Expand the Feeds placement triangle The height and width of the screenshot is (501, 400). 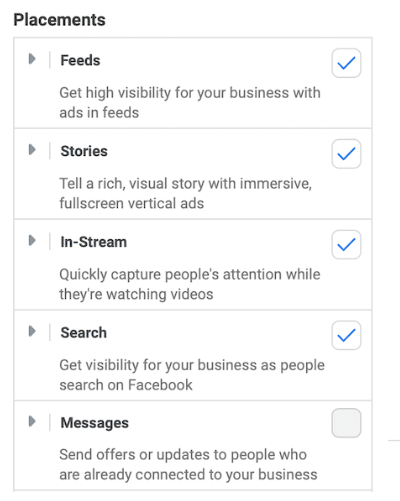click(x=32, y=59)
